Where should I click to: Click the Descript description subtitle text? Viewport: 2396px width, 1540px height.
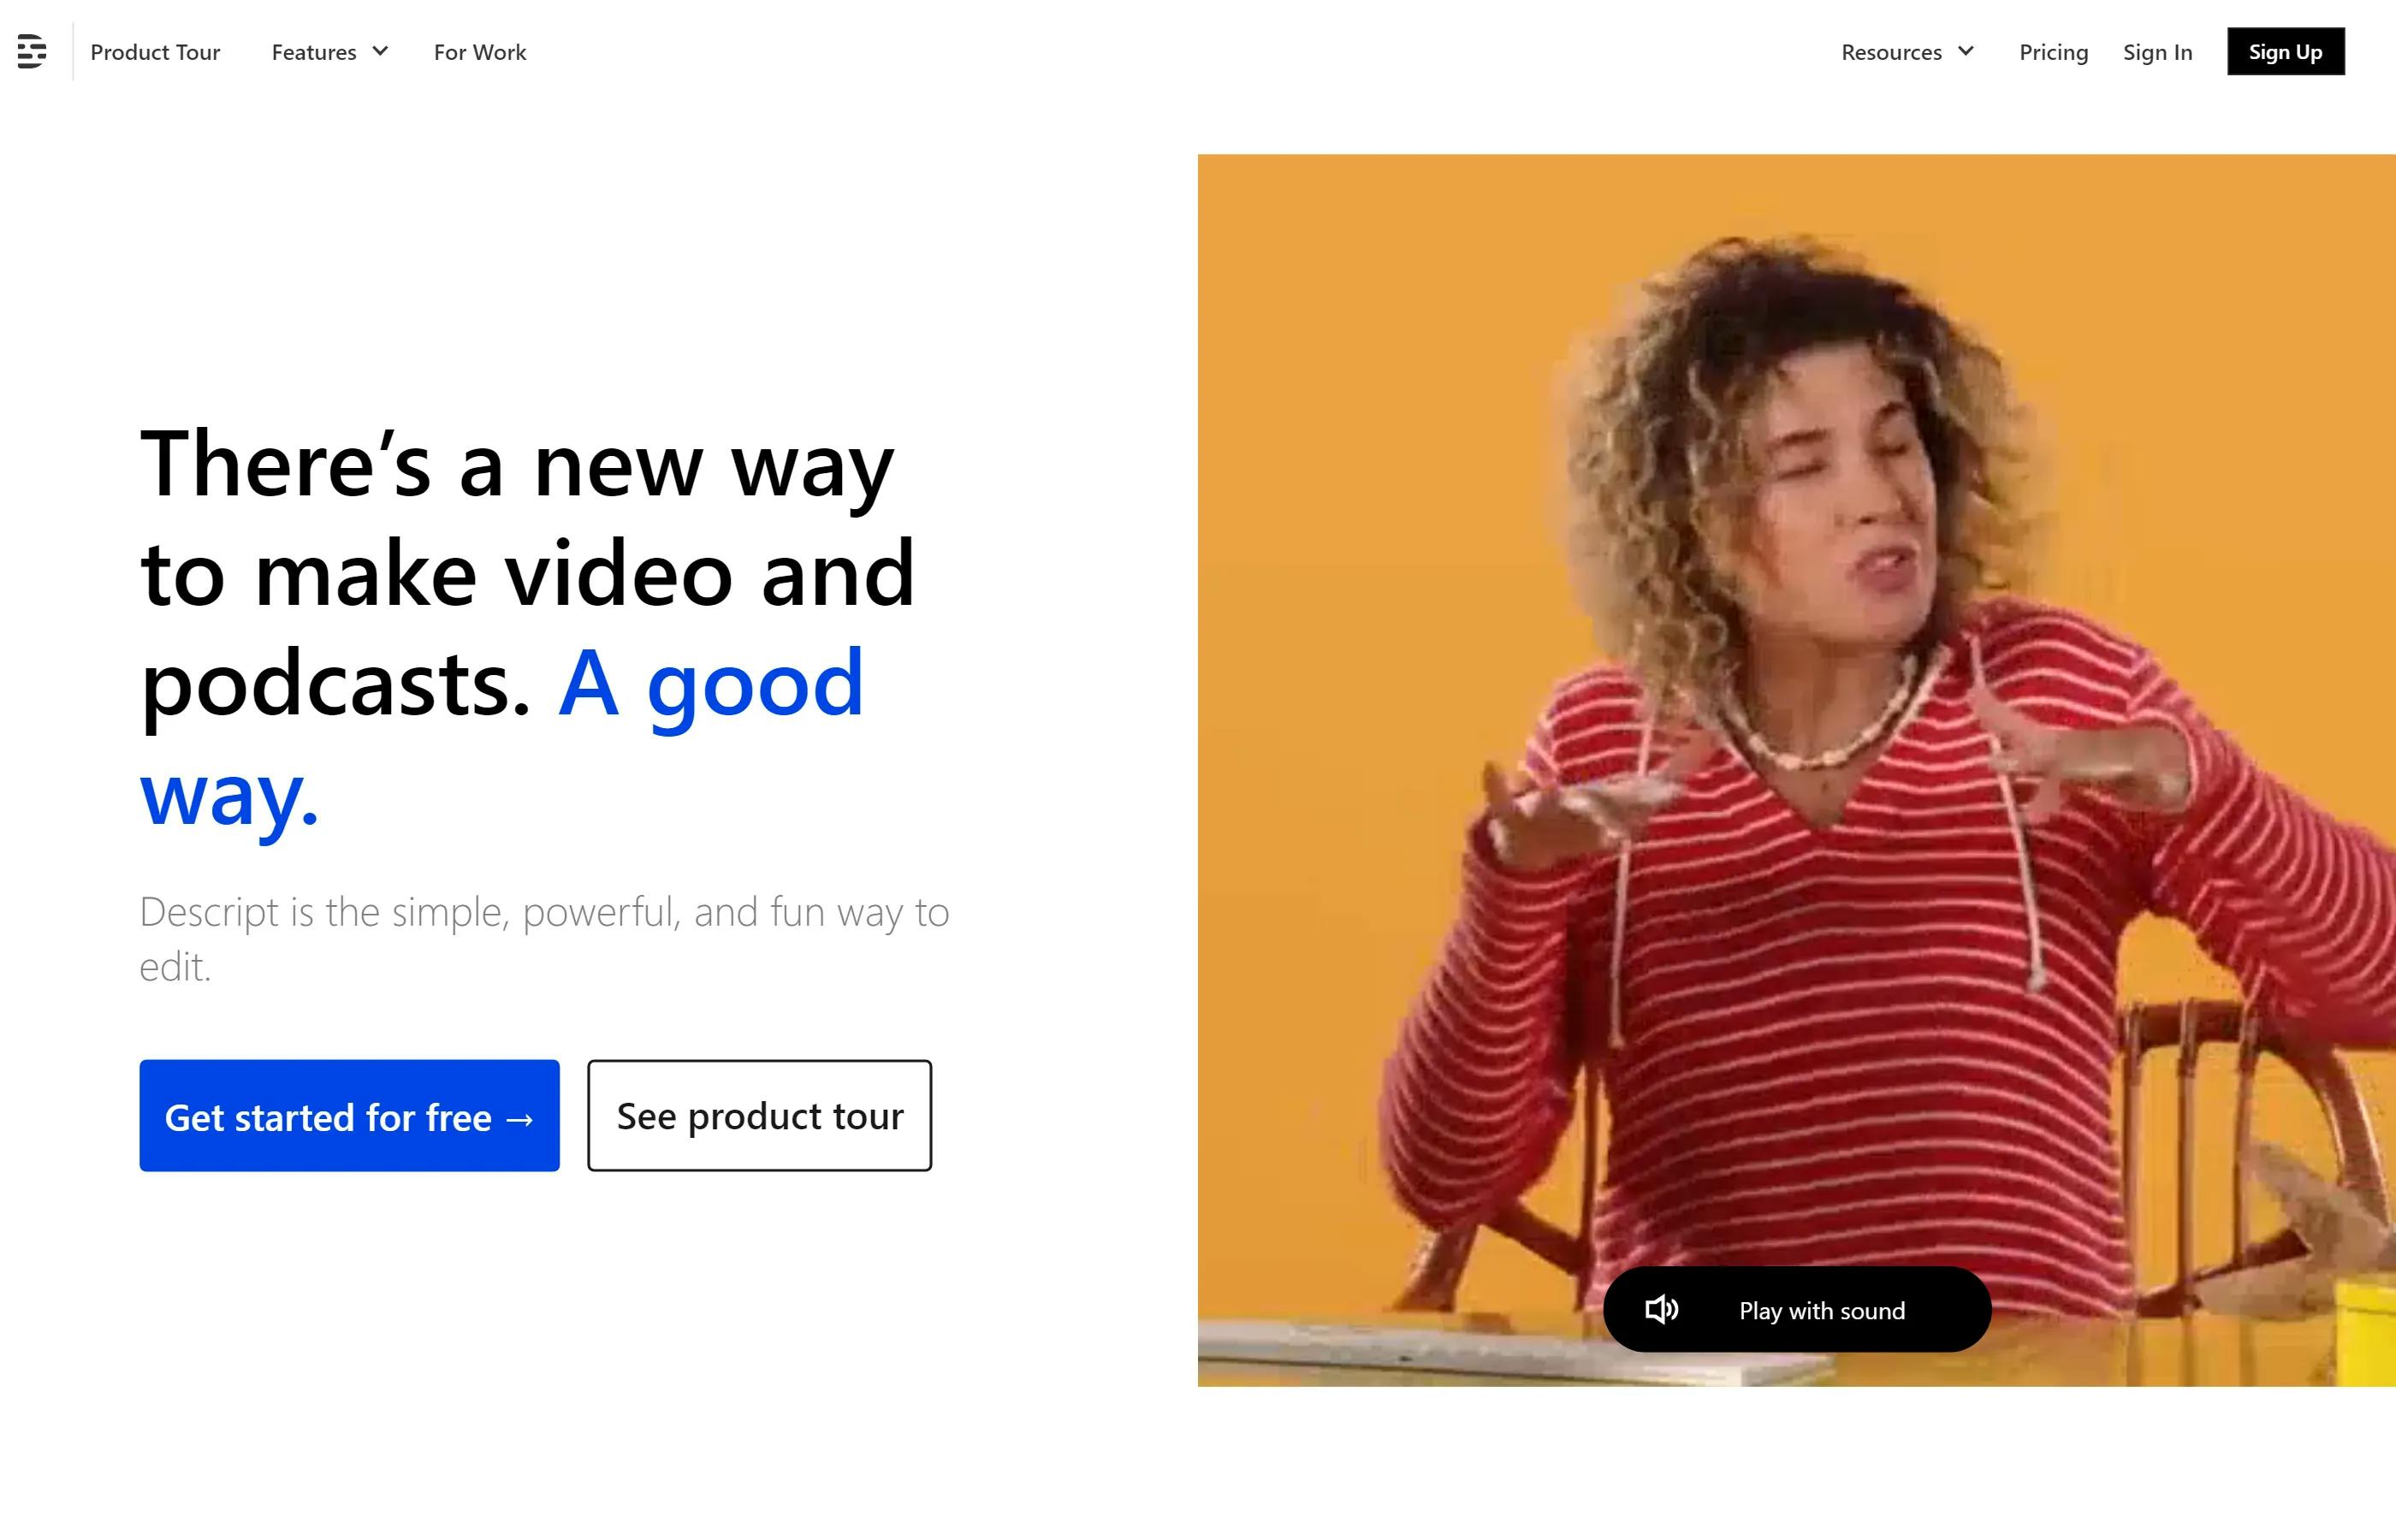point(544,939)
